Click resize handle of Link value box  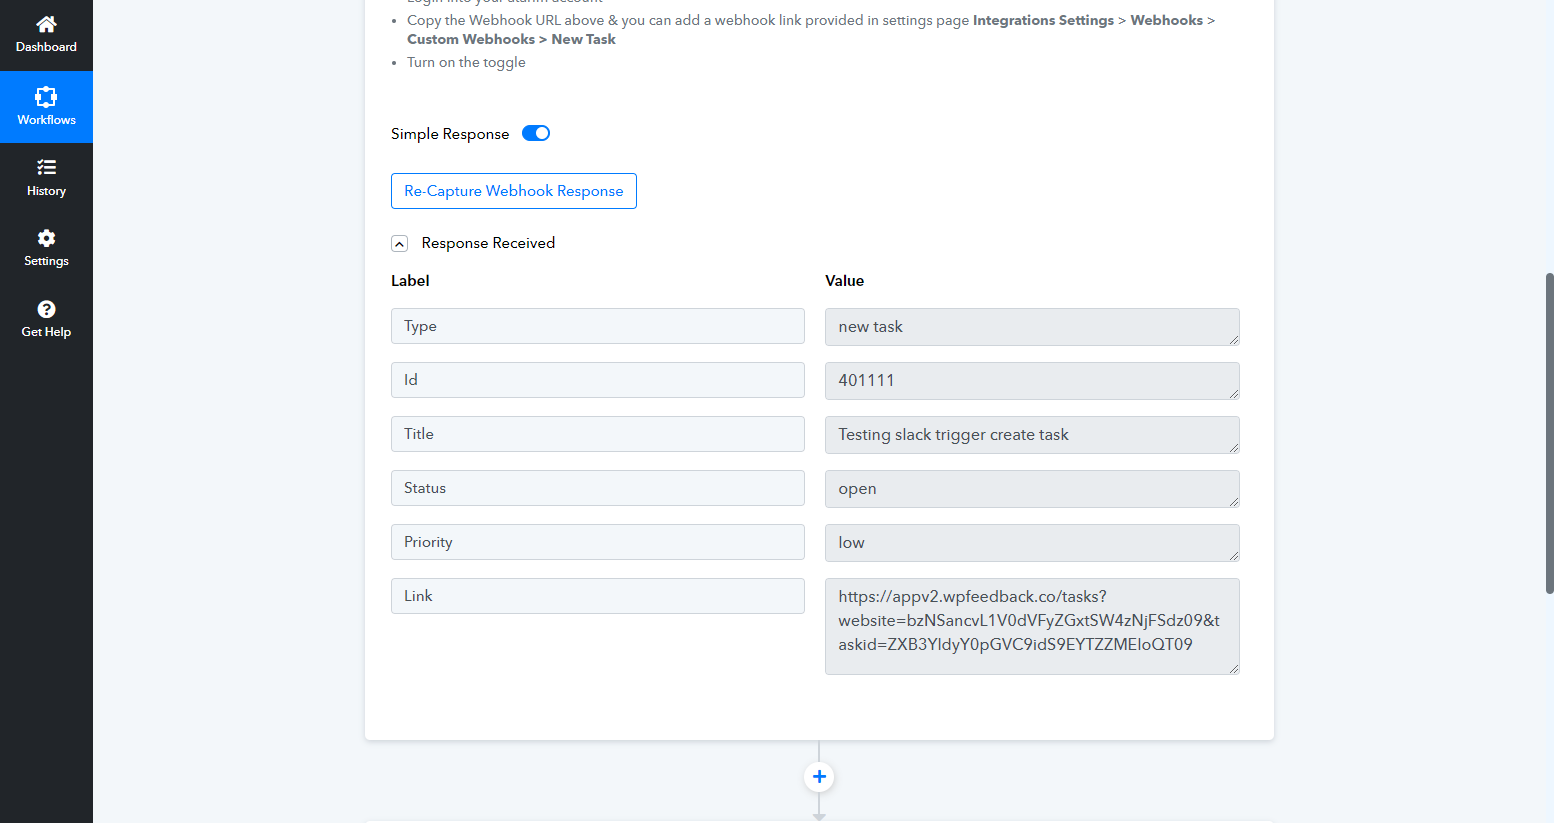[1234, 669]
